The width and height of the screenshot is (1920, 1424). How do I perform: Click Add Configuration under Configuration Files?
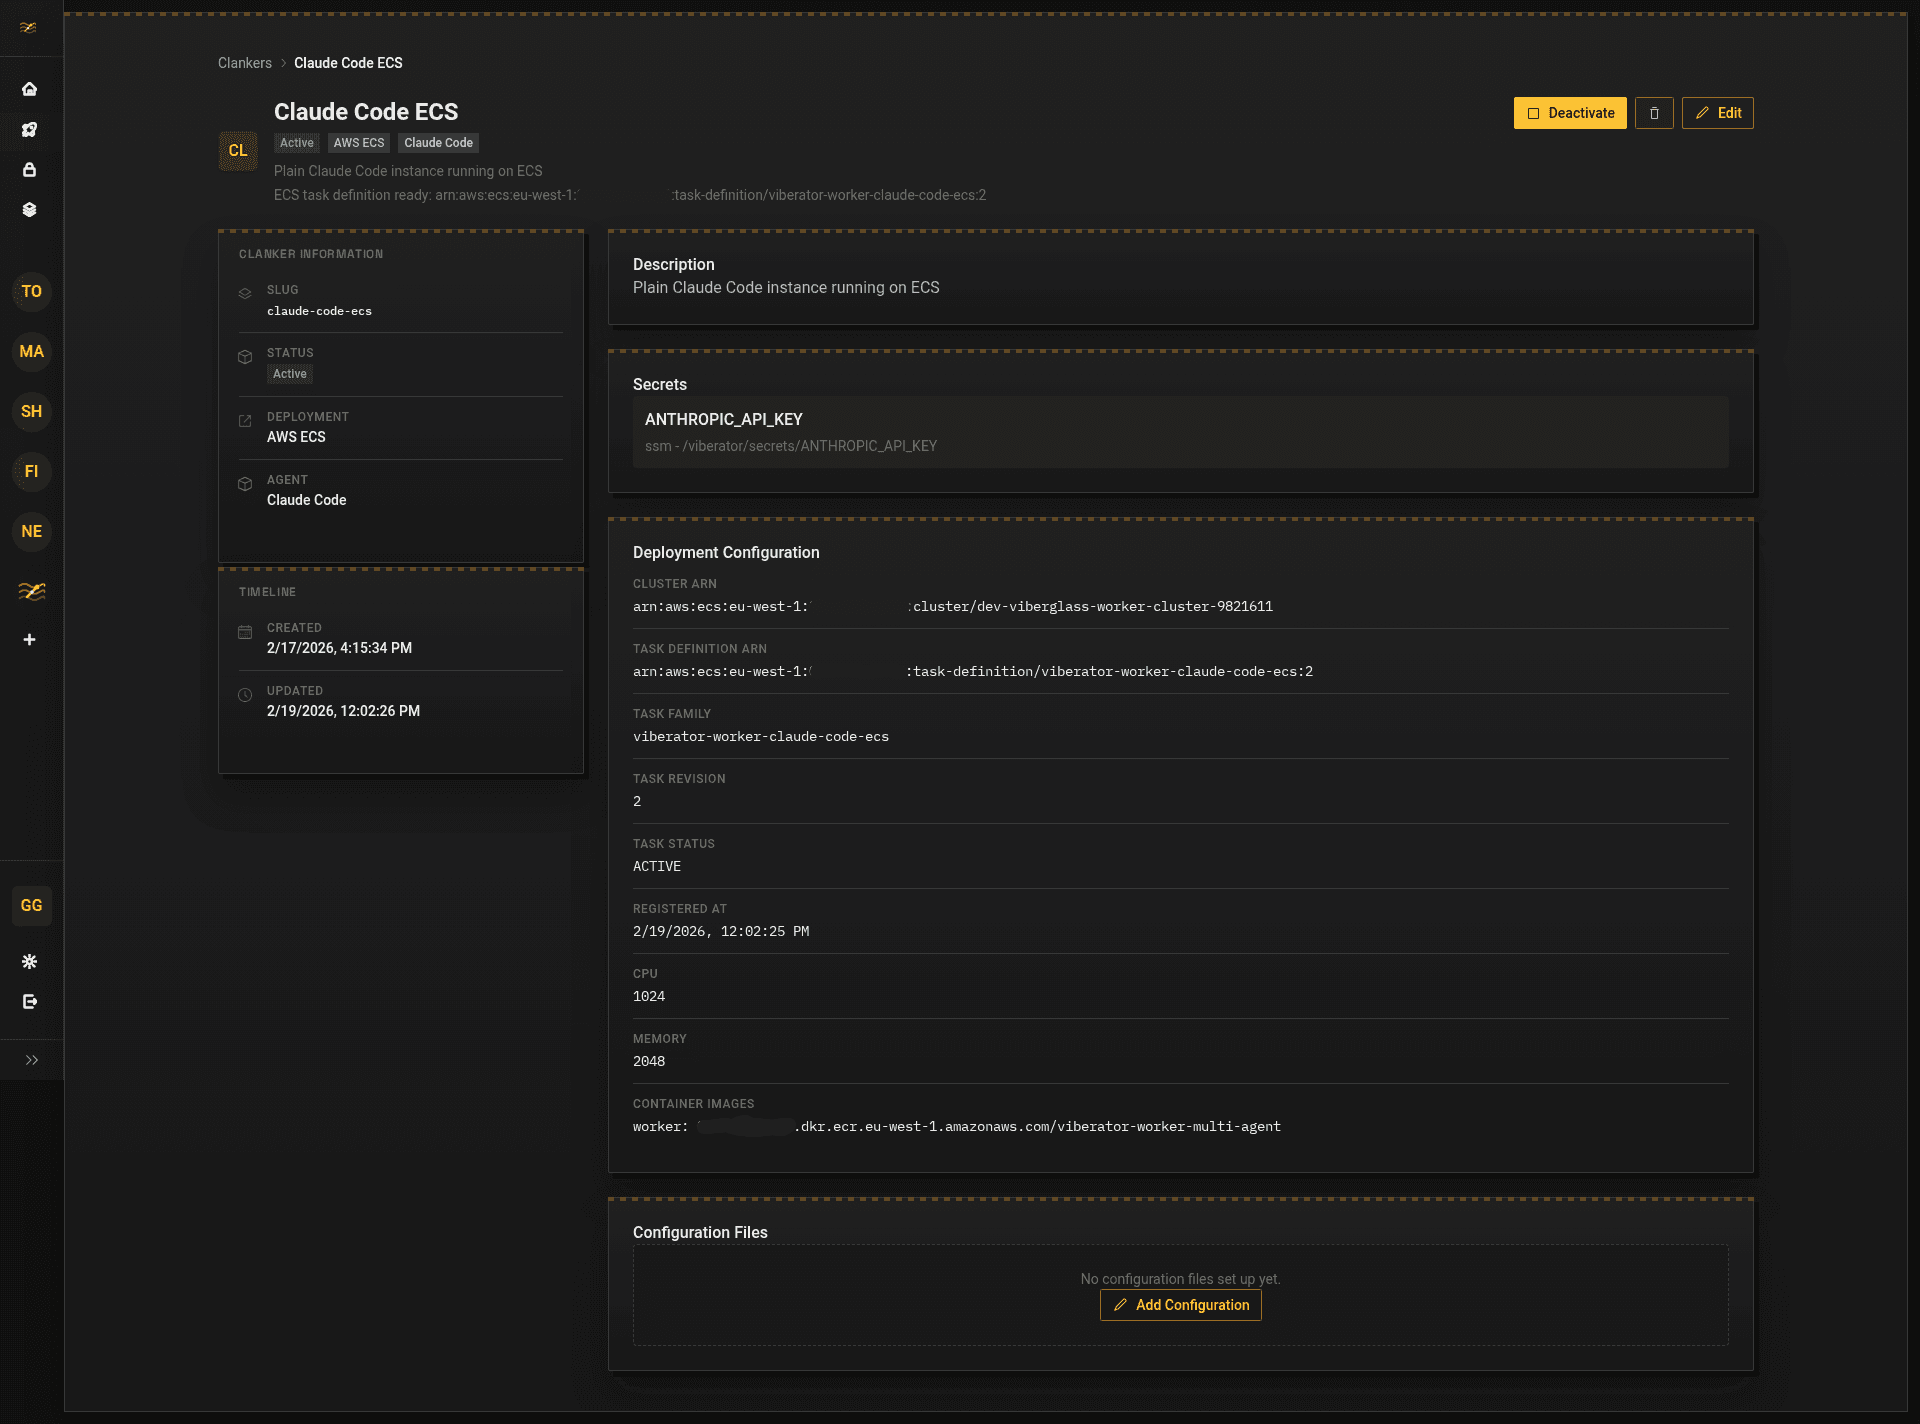coord(1180,1305)
